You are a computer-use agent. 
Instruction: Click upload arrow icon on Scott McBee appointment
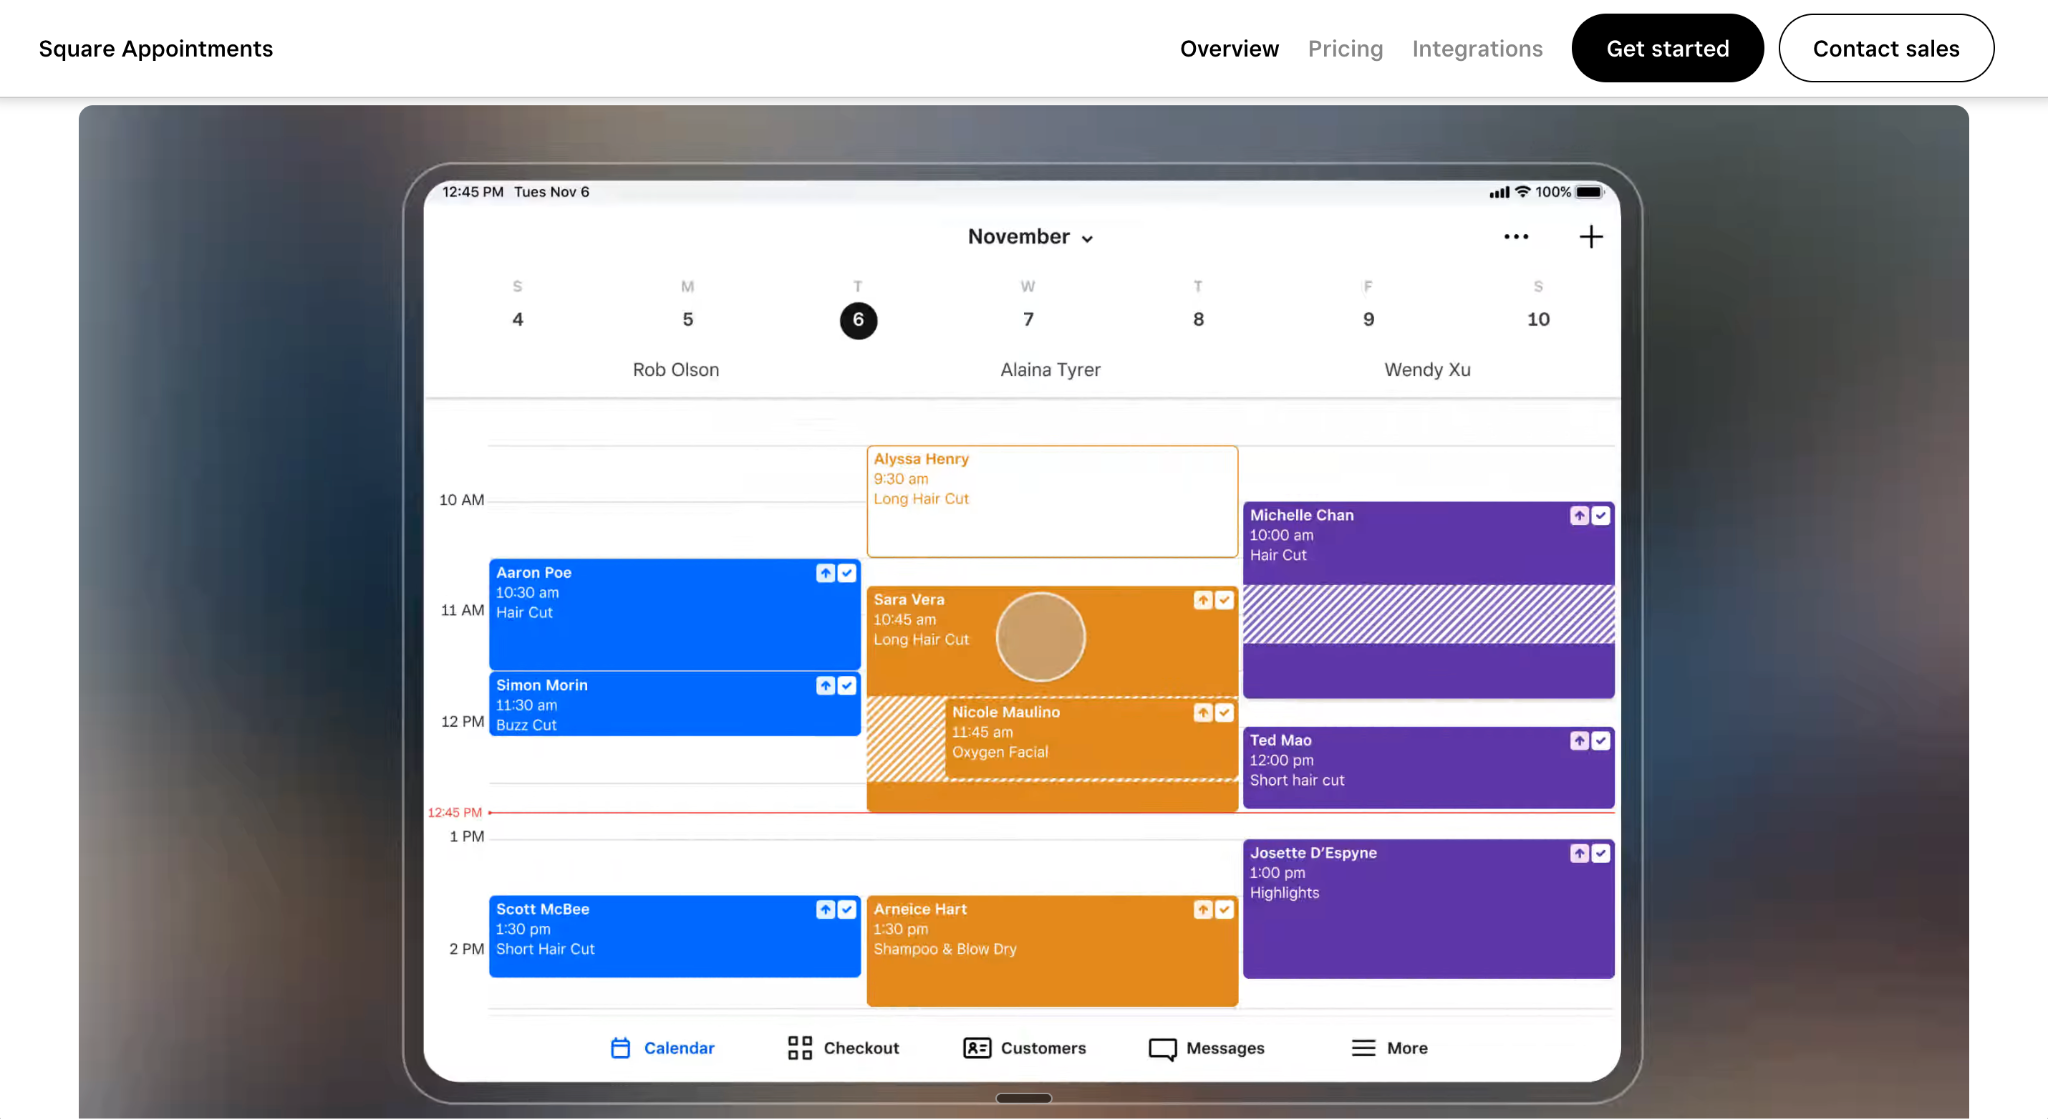(825, 910)
